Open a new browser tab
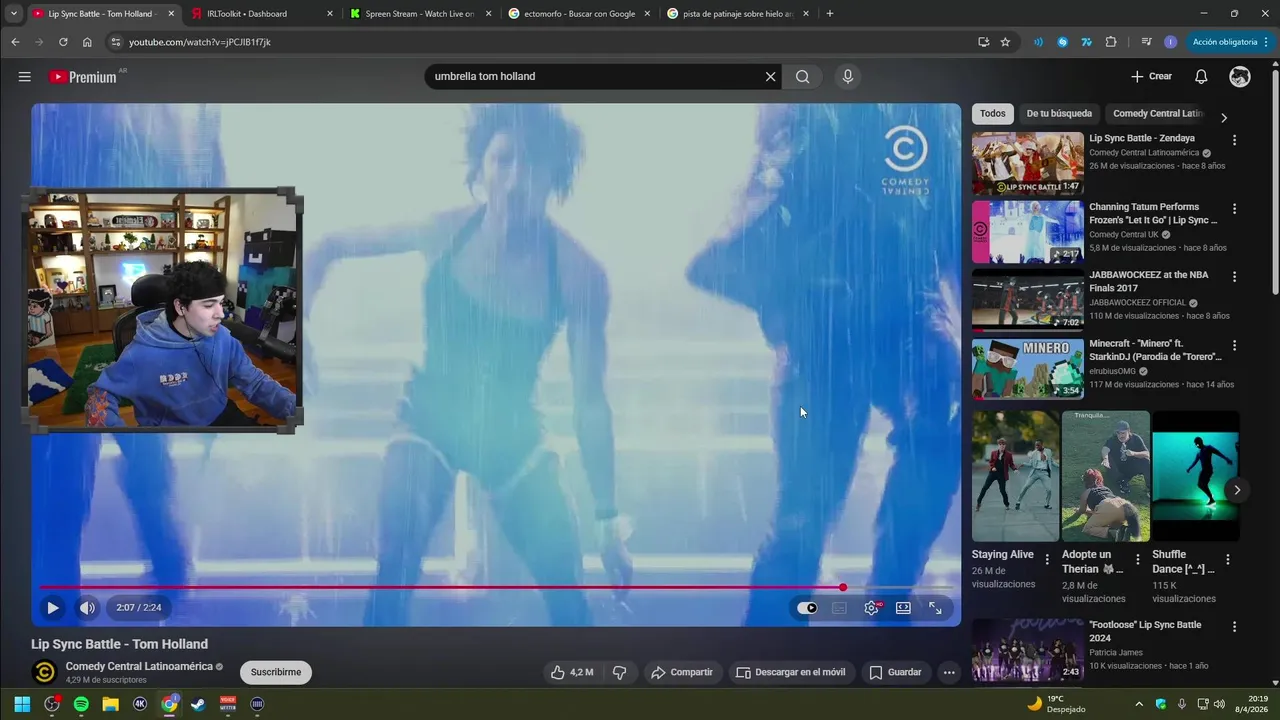 pyautogui.click(x=830, y=14)
